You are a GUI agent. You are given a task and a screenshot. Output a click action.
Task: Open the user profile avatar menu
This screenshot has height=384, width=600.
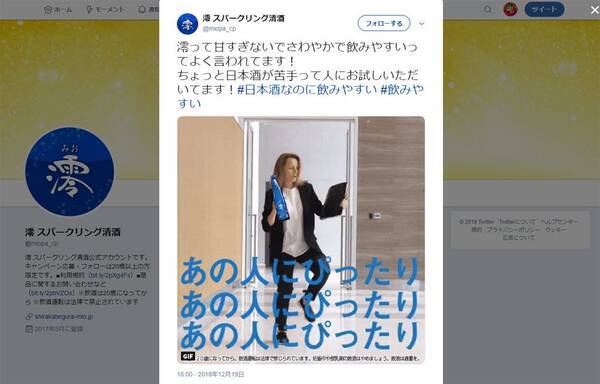(510, 9)
